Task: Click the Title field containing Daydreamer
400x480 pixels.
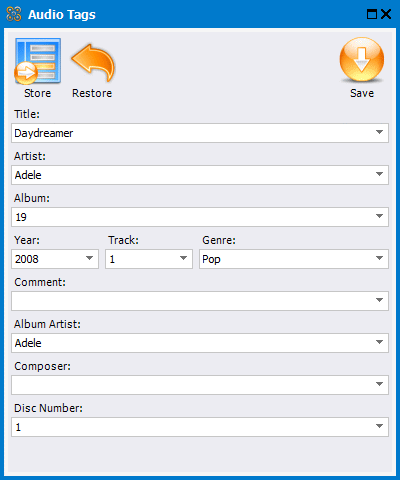Action: (200, 133)
